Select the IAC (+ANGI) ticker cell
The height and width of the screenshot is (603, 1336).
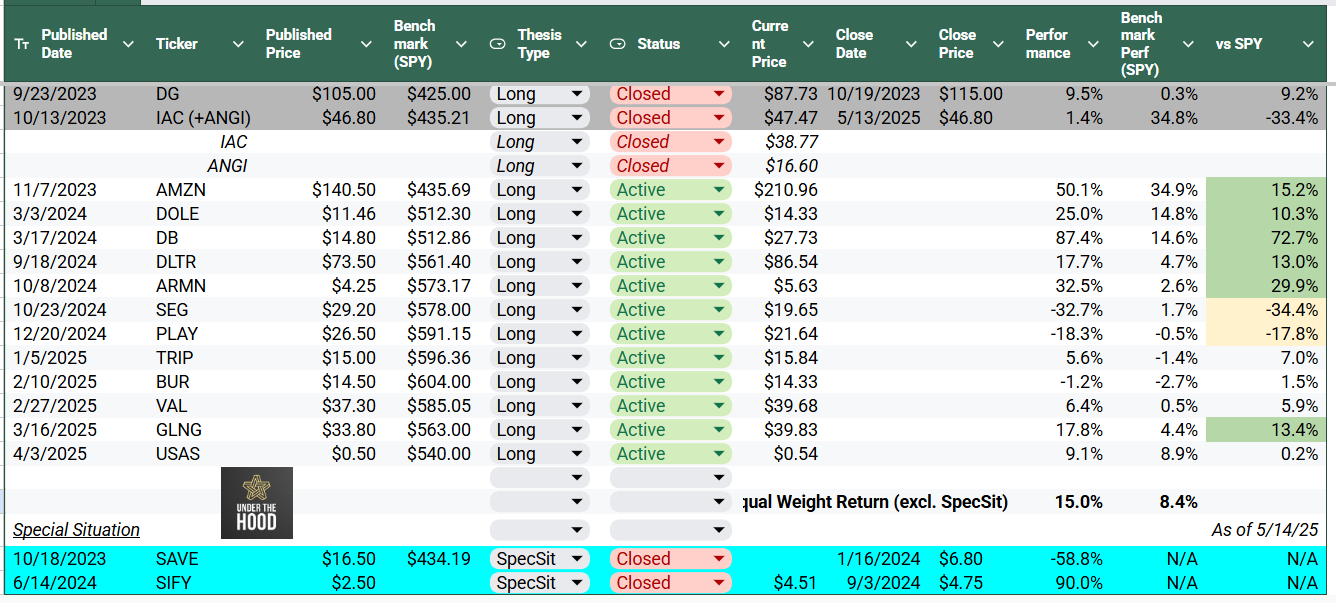203,118
